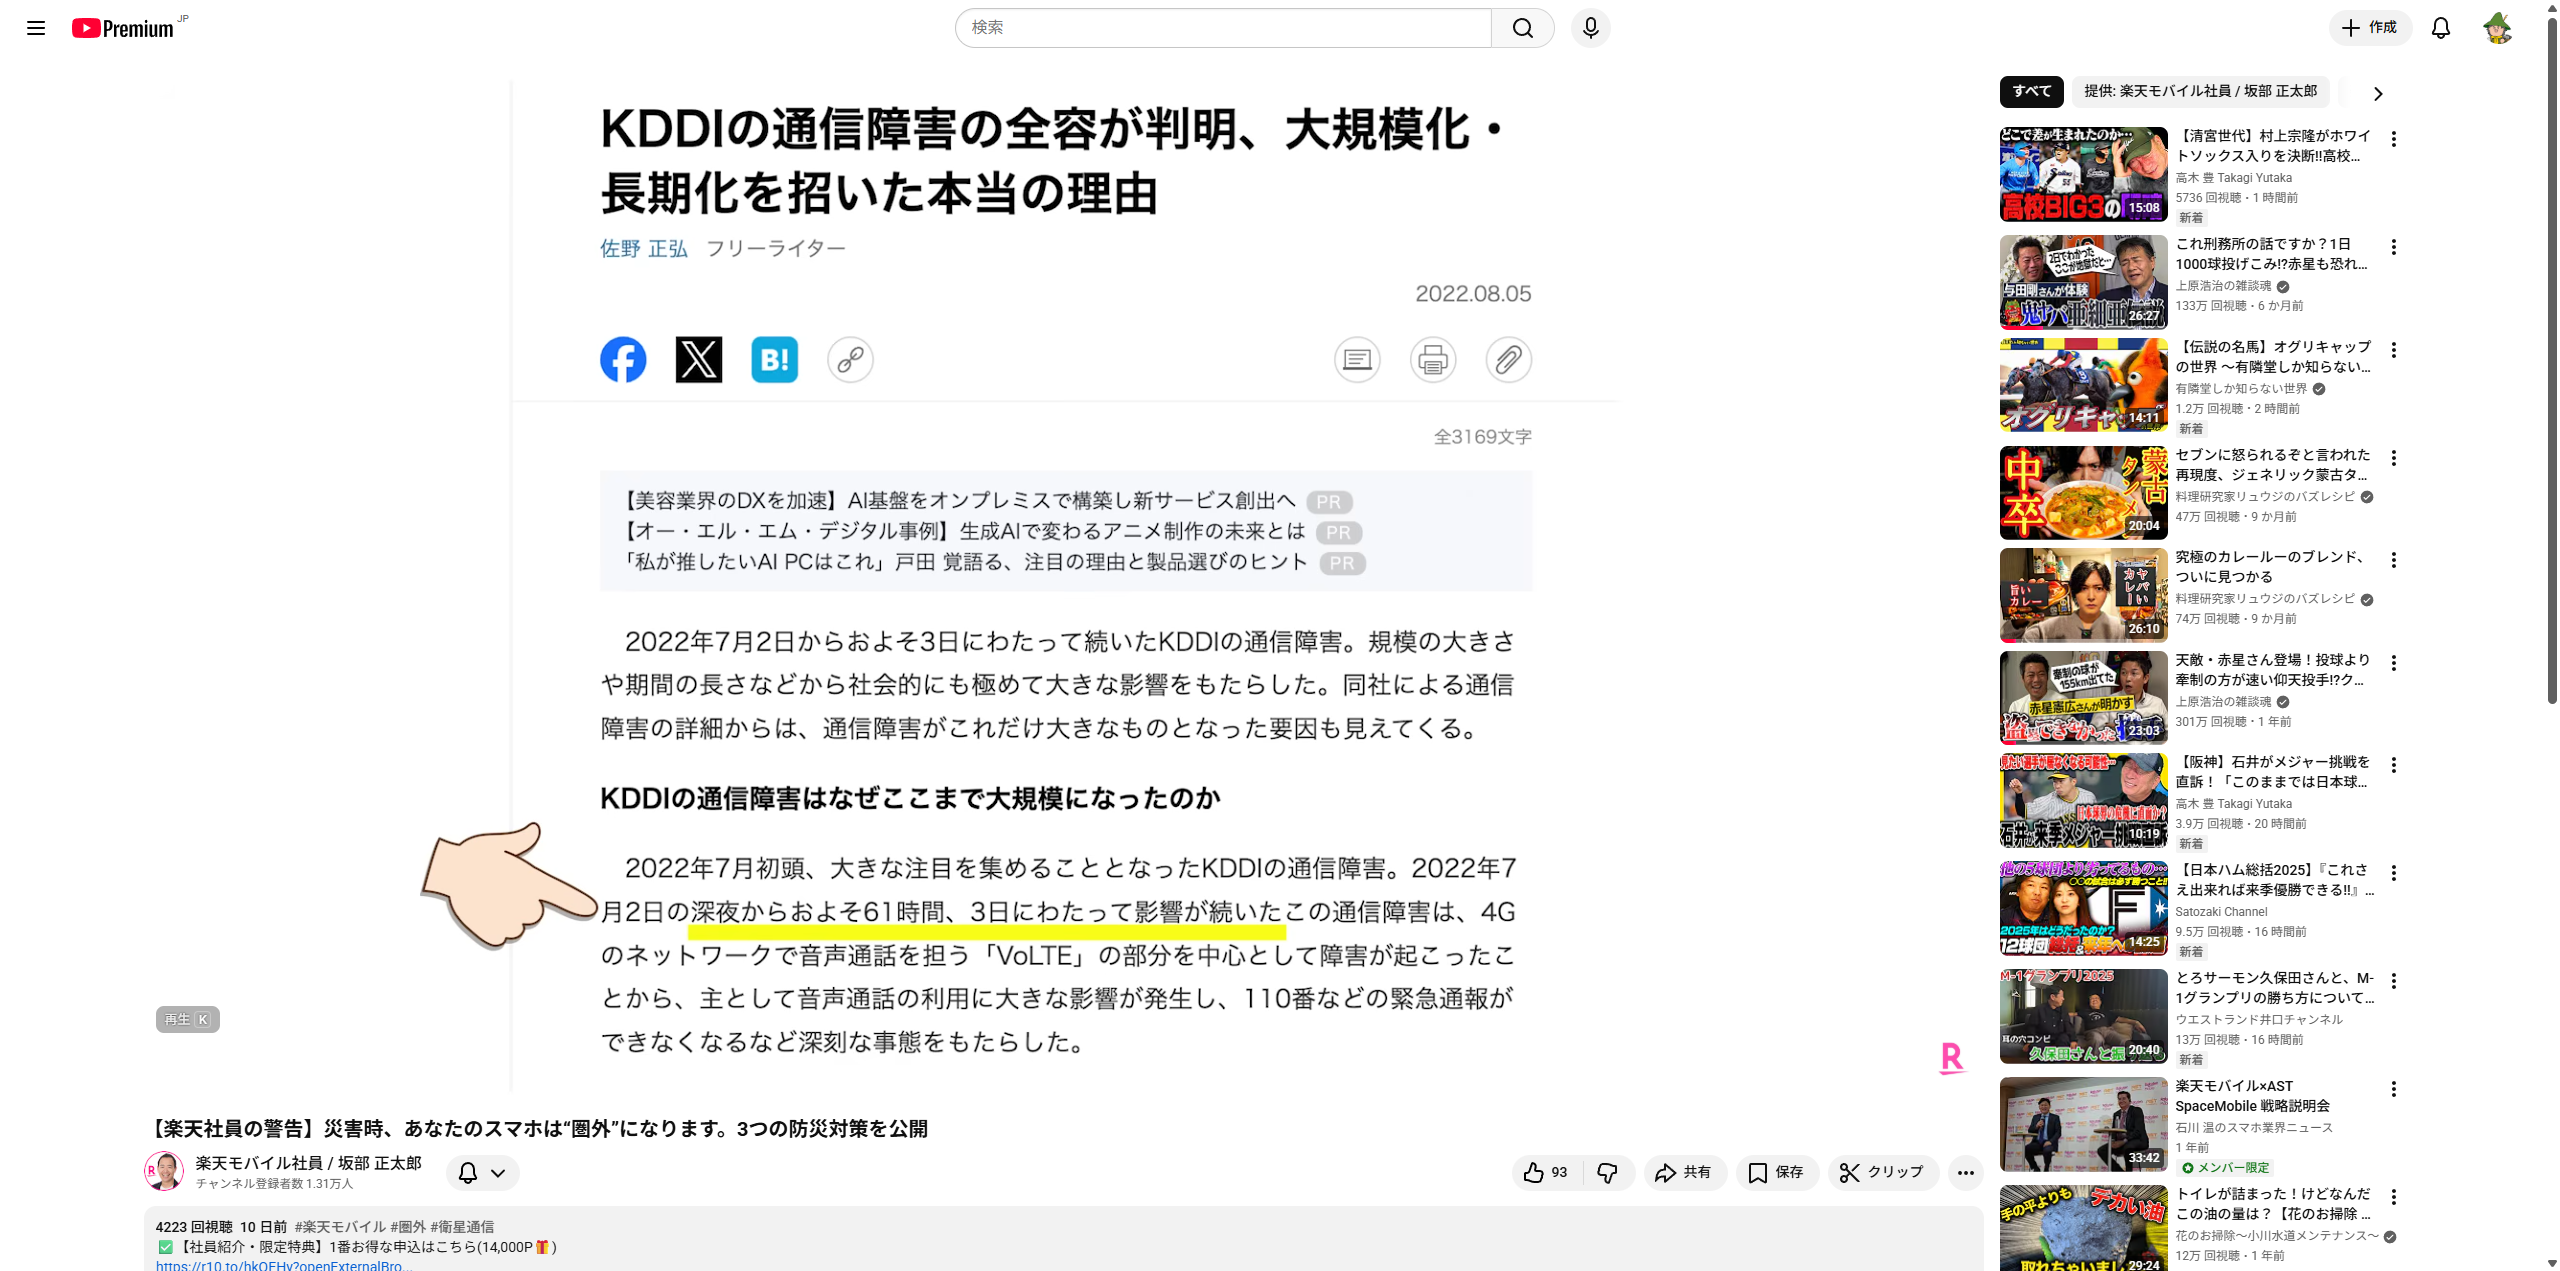Open options menu for オグリキャップ video

point(2393,350)
